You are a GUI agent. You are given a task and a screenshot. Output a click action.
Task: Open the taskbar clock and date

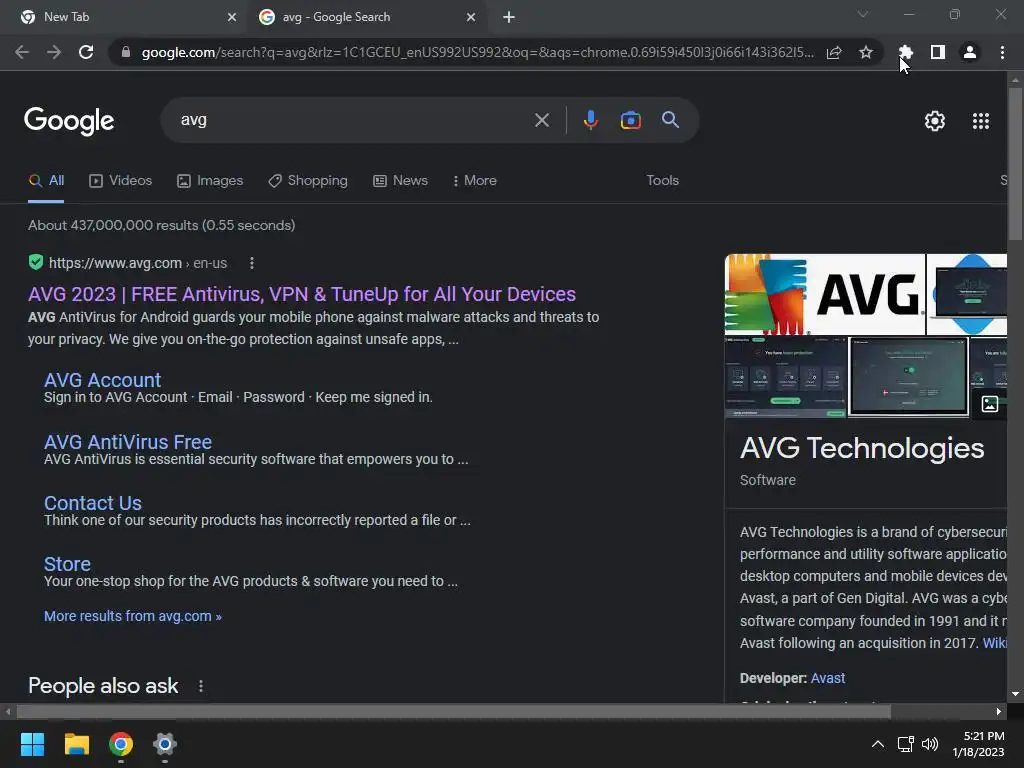[x=978, y=744]
